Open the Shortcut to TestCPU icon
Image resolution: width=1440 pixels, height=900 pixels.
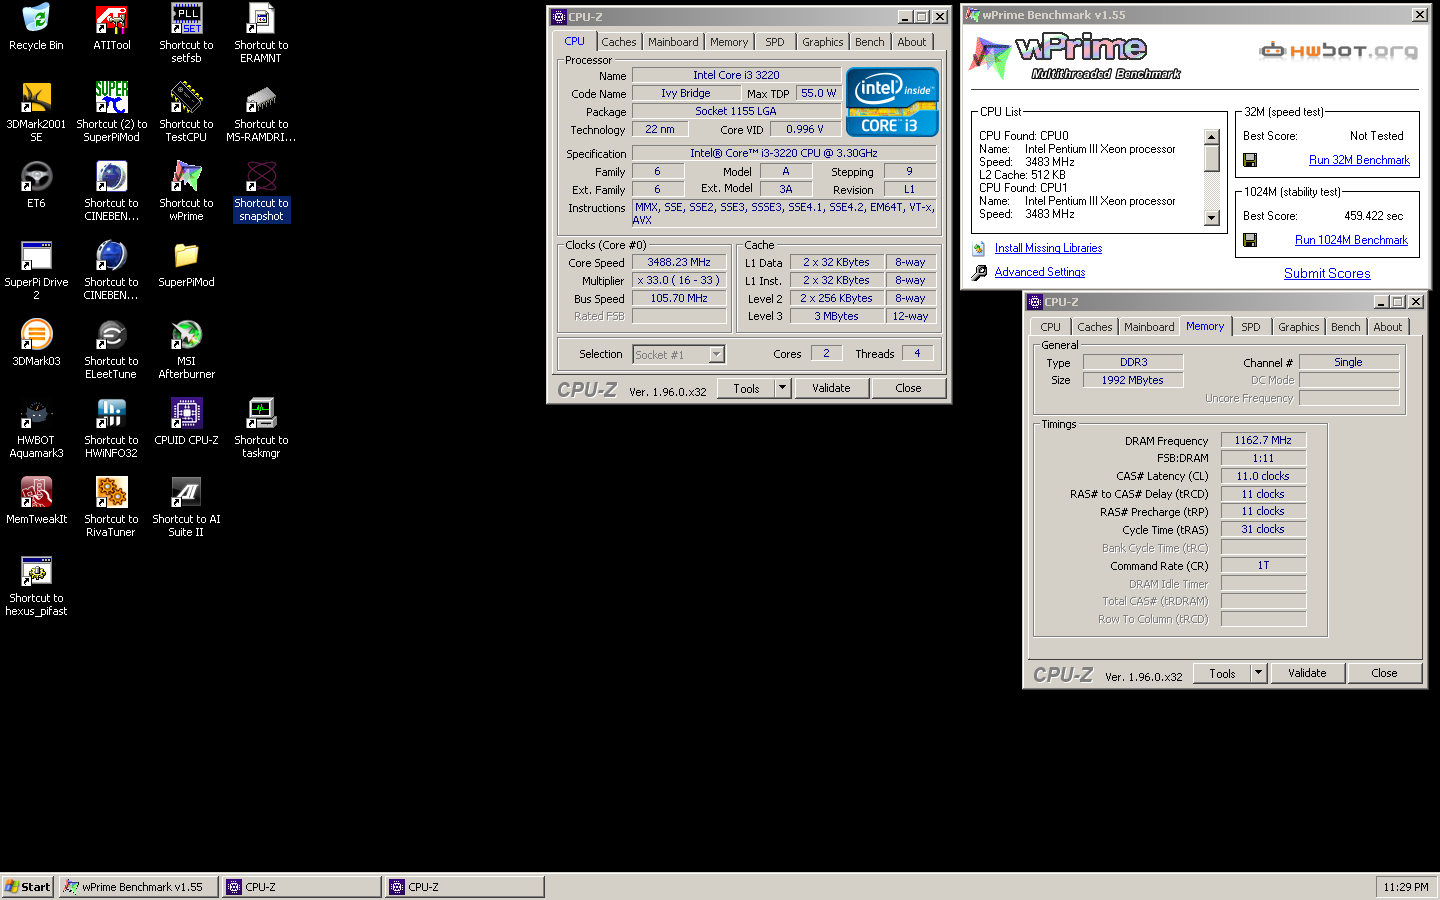click(x=186, y=112)
